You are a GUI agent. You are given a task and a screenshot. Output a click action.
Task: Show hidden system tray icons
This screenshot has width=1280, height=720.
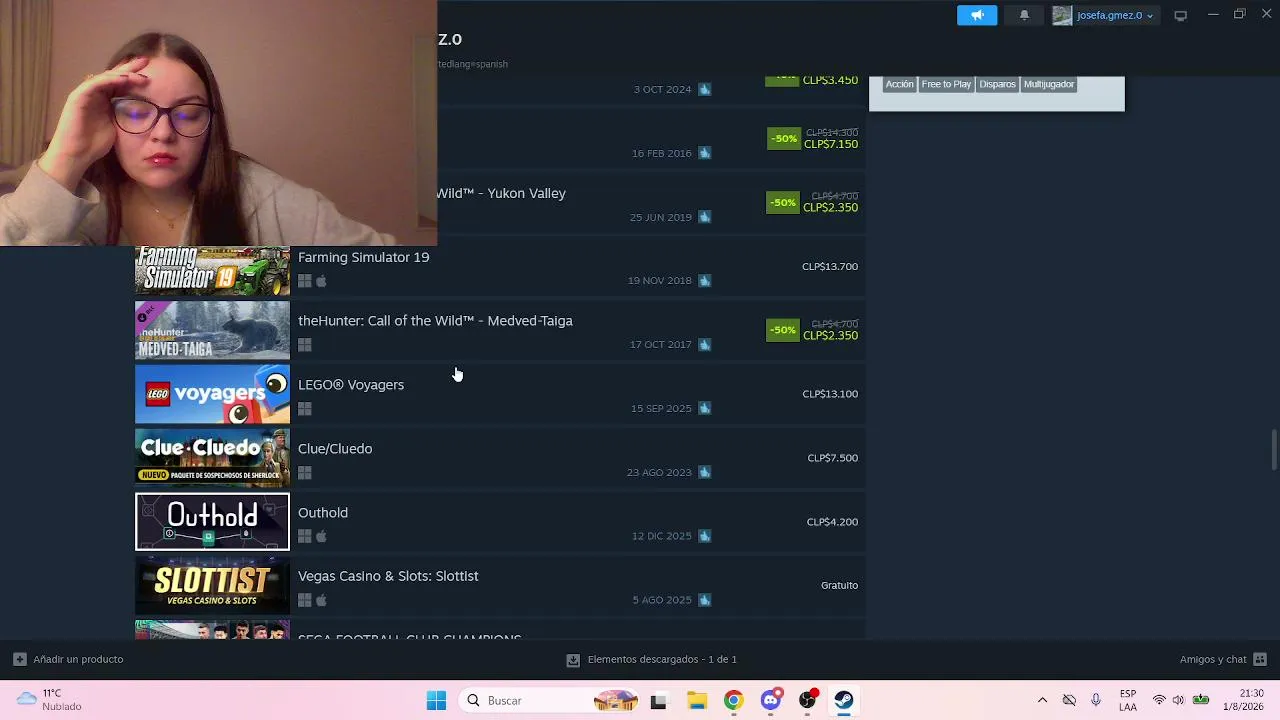coord(1042,701)
